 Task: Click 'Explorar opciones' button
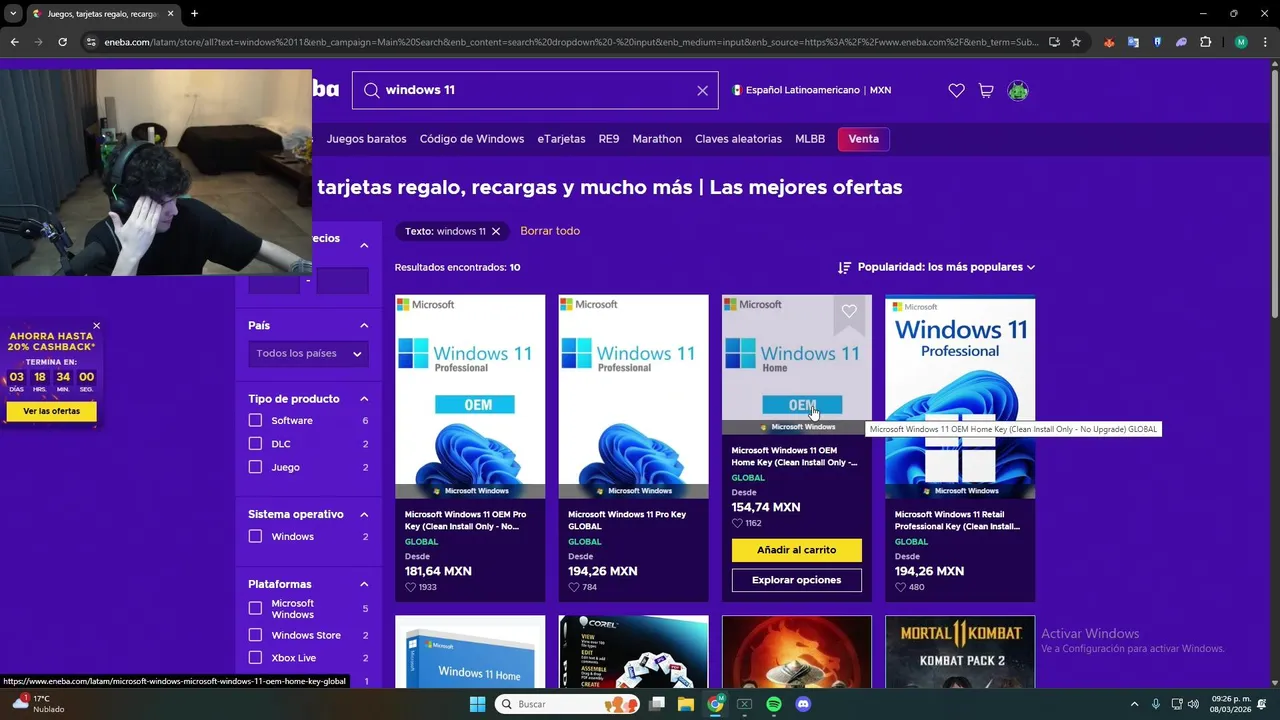(x=797, y=580)
